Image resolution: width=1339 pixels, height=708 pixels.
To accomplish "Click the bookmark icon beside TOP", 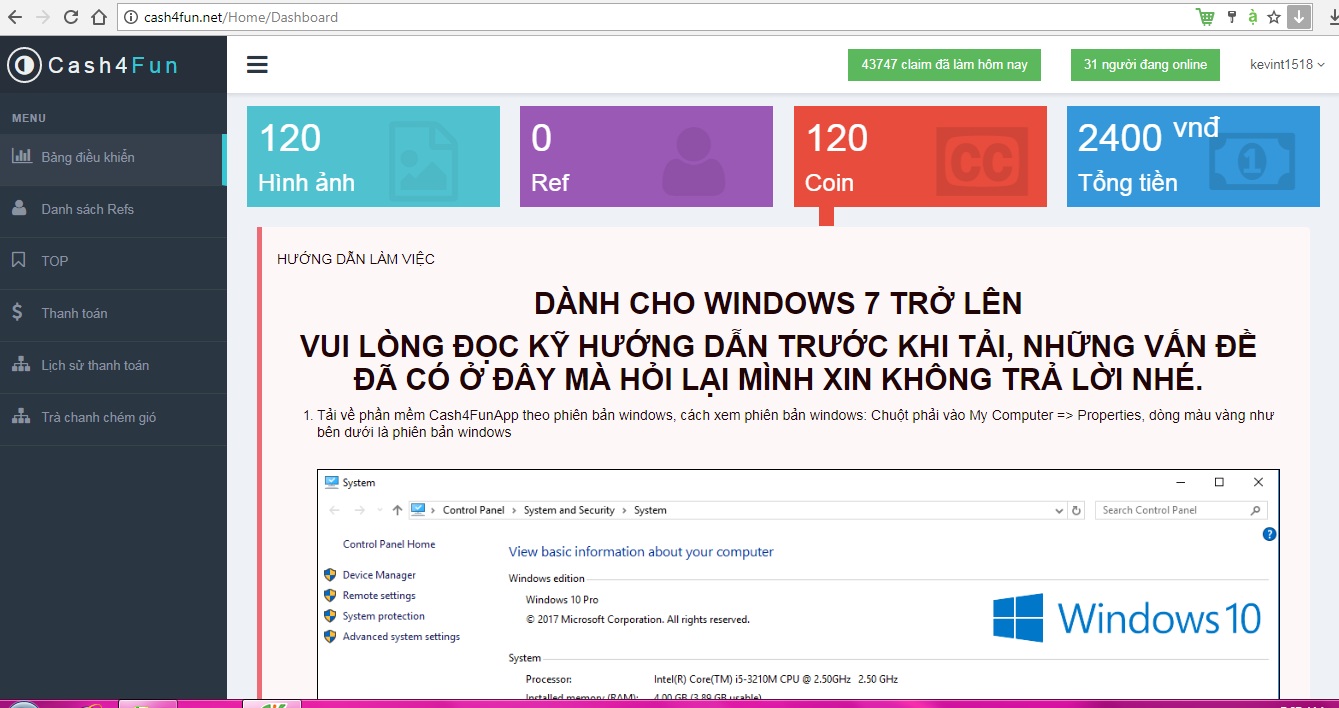I will 19,260.
